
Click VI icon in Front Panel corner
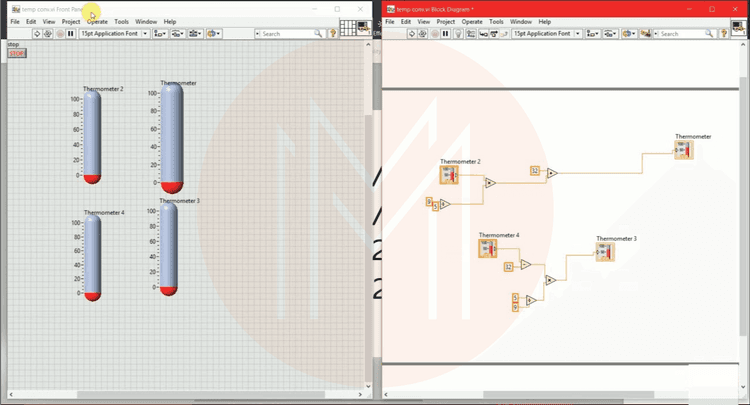364,28
